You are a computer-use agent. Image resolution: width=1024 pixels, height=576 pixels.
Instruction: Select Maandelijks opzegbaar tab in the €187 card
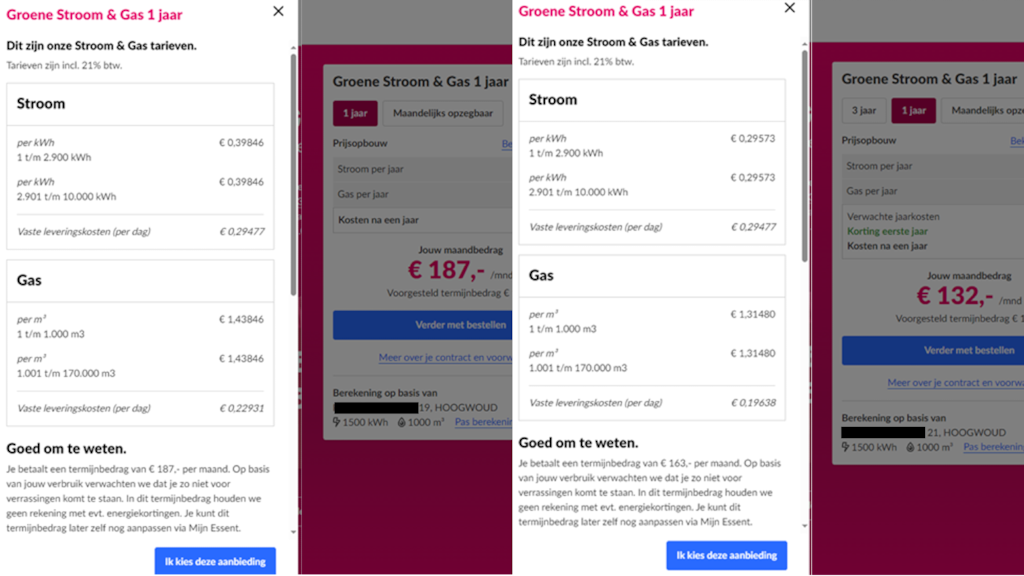442,113
